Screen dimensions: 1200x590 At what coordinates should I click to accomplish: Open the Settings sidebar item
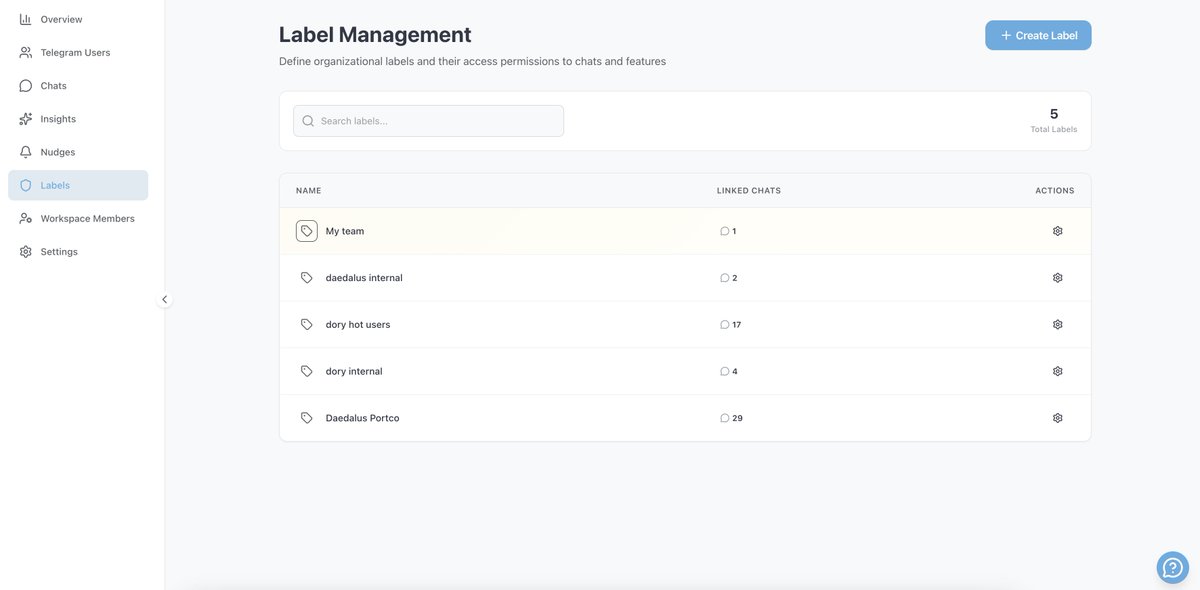coord(78,252)
